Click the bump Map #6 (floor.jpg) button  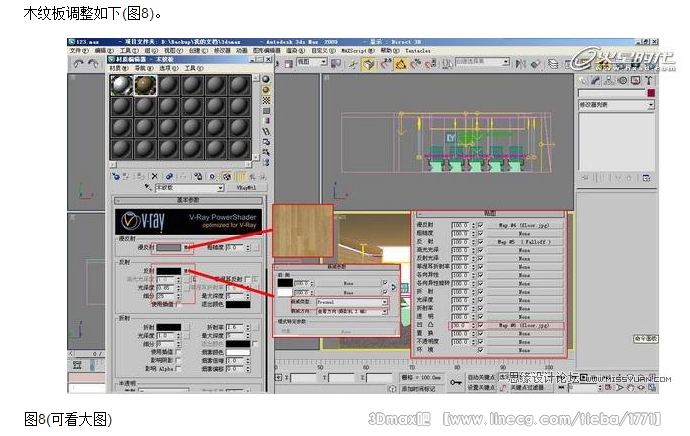click(x=523, y=326)
